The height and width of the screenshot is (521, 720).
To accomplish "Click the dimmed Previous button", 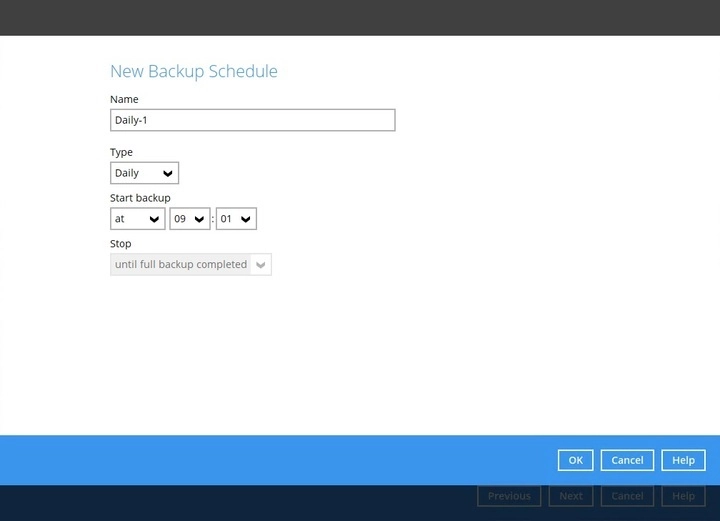I will [x=509, y=496].
